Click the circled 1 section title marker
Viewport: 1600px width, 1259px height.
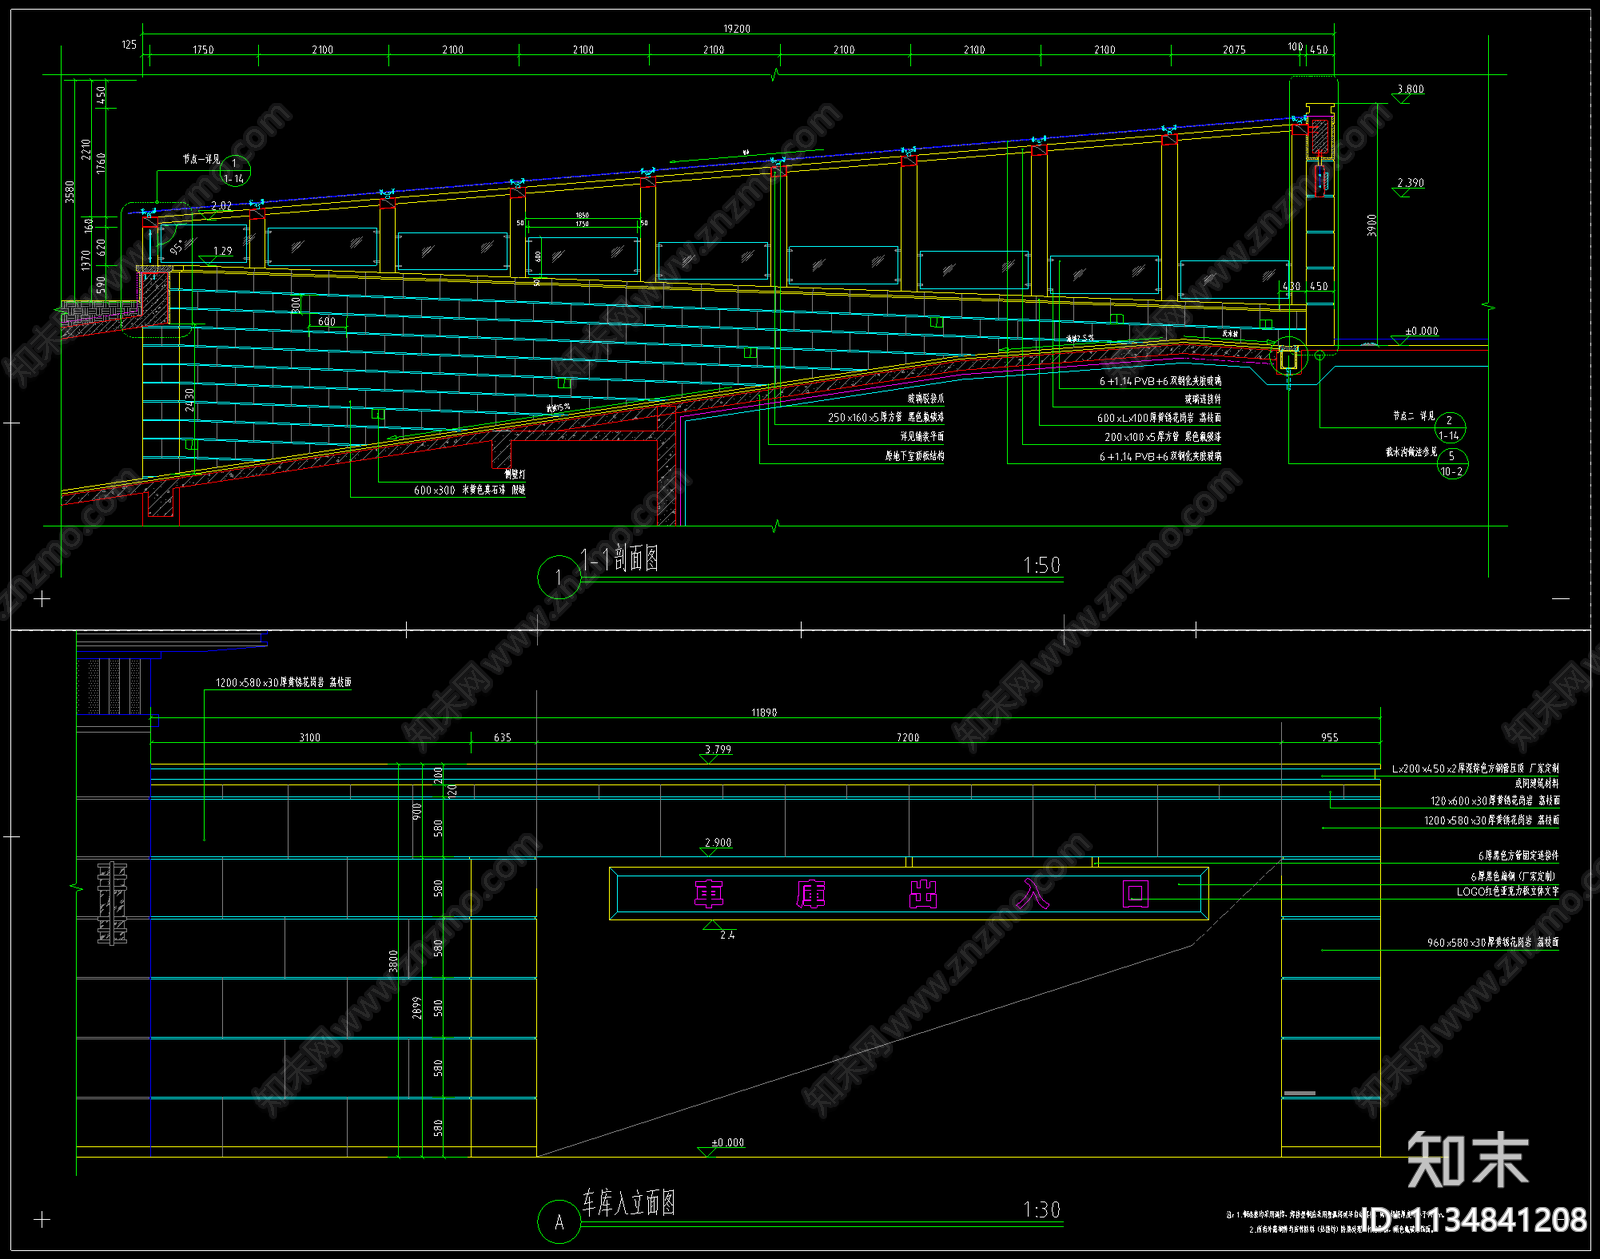558,577
